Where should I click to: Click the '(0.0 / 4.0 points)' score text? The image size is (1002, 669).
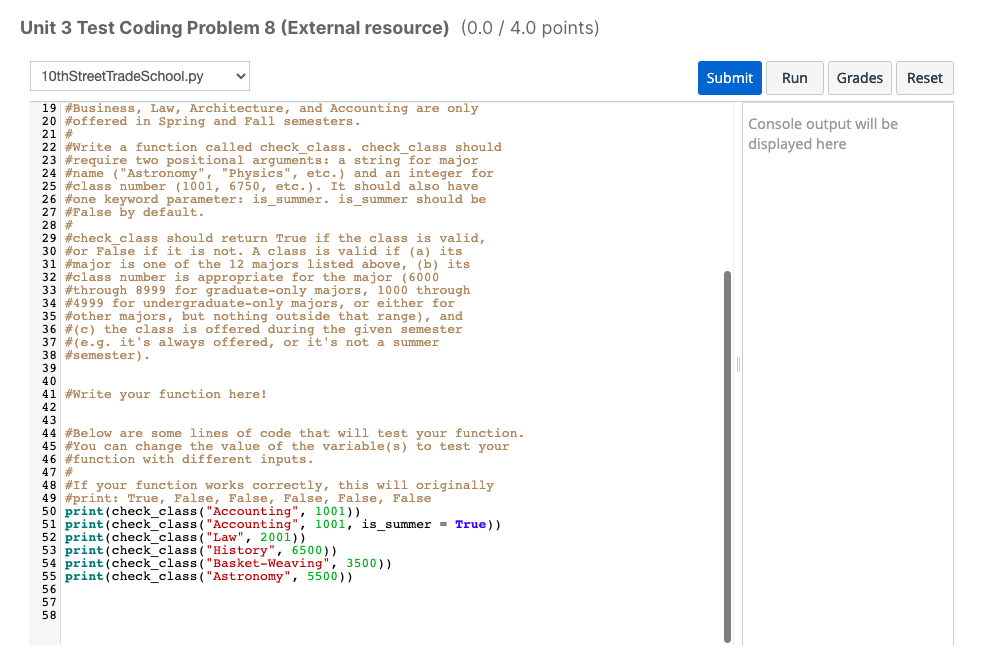(530, 28)
